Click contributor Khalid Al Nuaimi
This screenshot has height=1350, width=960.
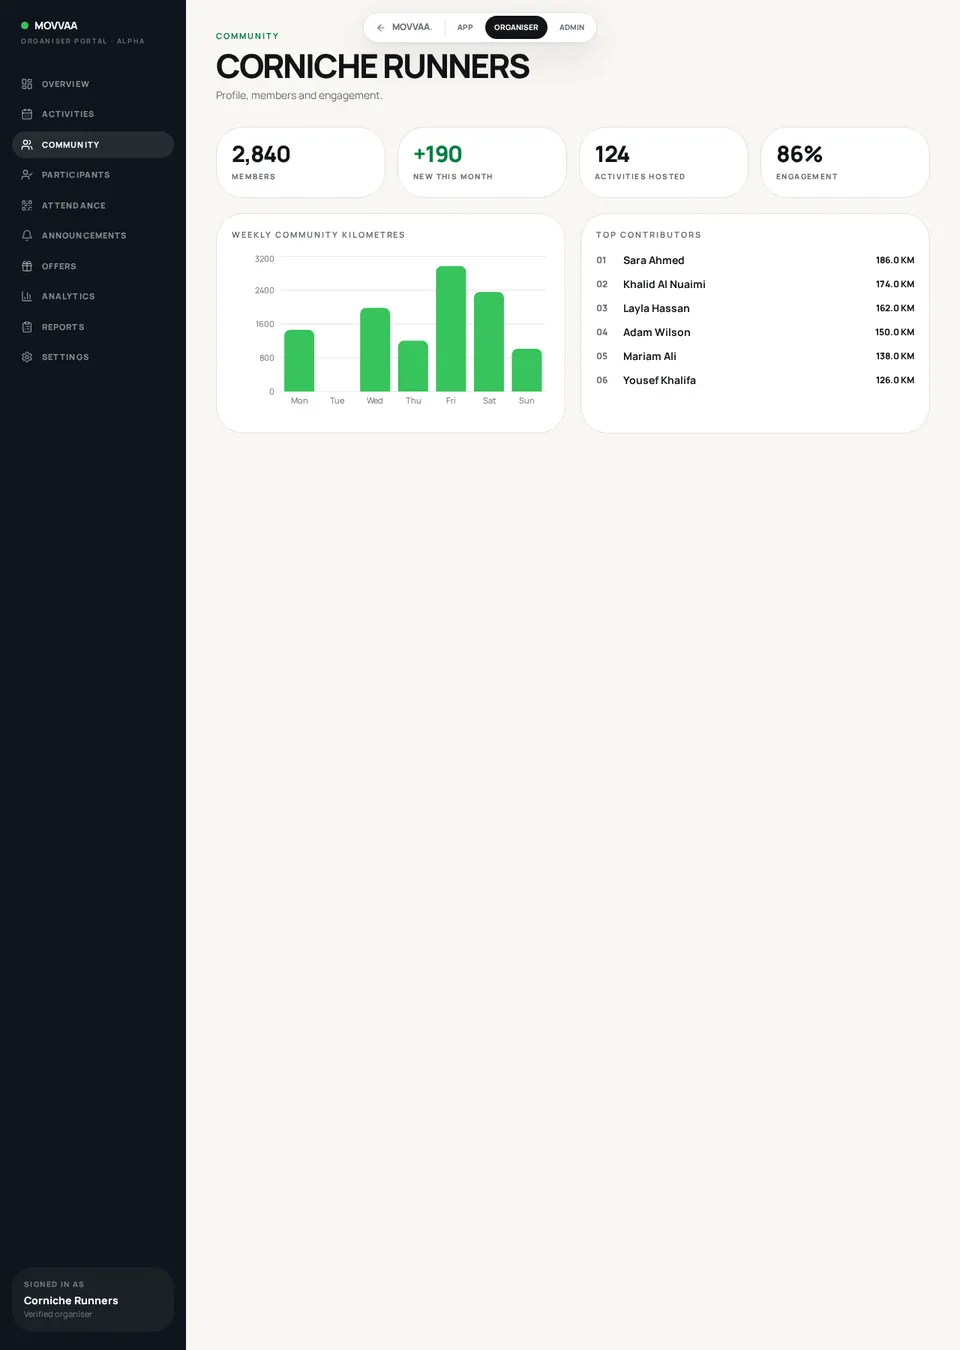[x=664, y=284]
